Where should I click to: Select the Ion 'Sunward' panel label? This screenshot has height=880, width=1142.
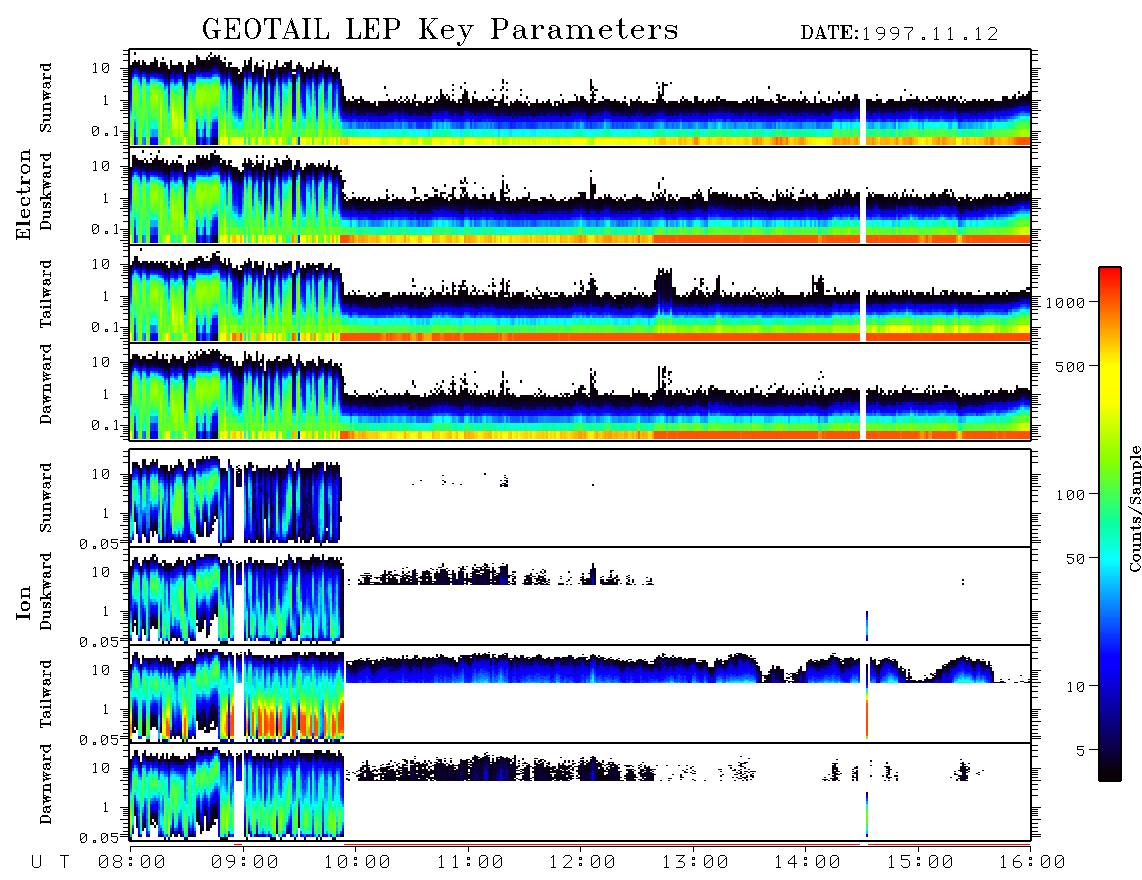tap(46, 497)
